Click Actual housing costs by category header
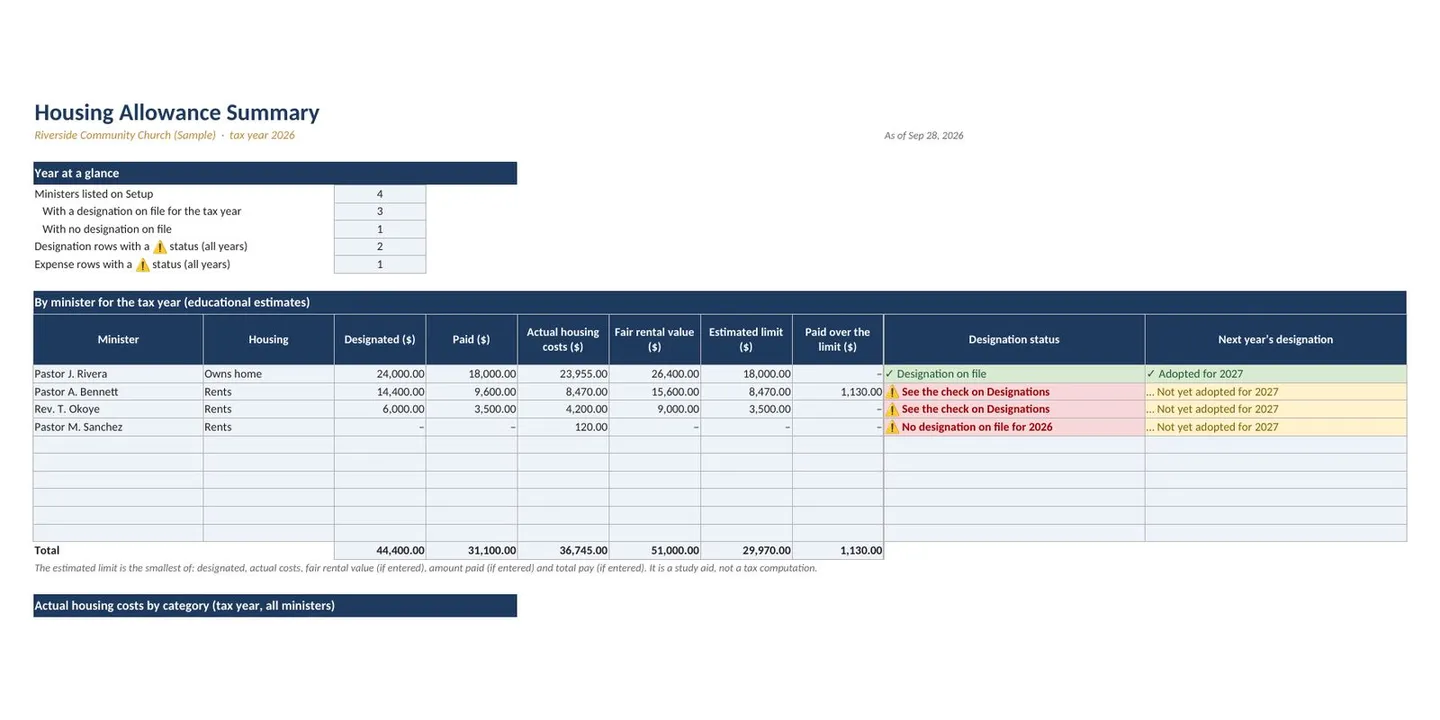 pos(275,606)
